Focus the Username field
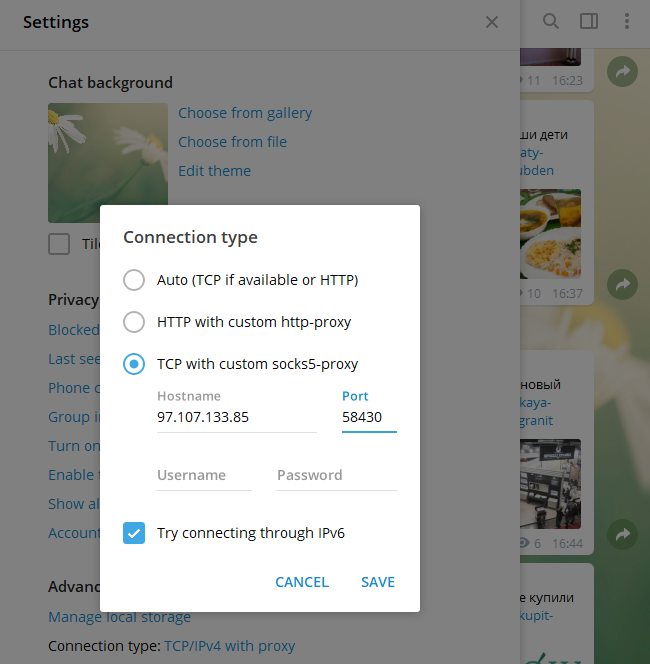The width and height of the screenshot is (650, 664). click(205, 475)
